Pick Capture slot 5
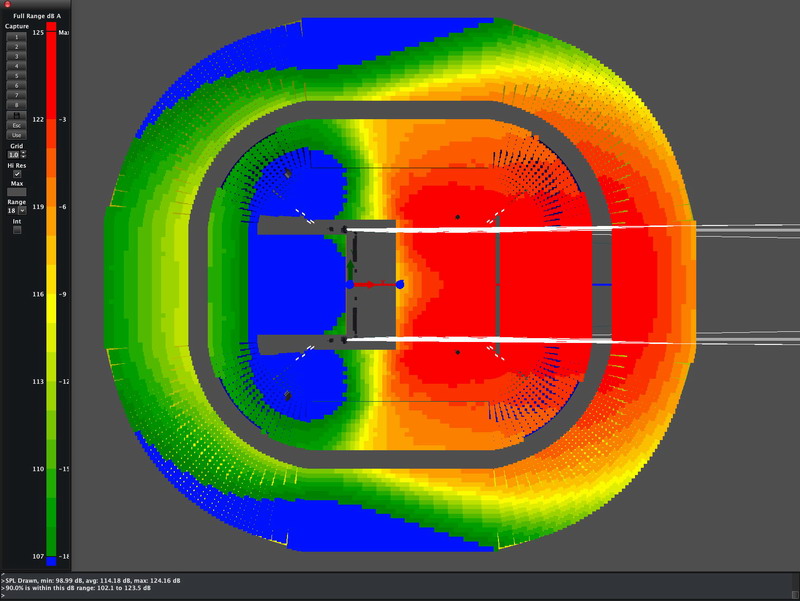This screenshot has height=601, width=800. coord(16,75)
